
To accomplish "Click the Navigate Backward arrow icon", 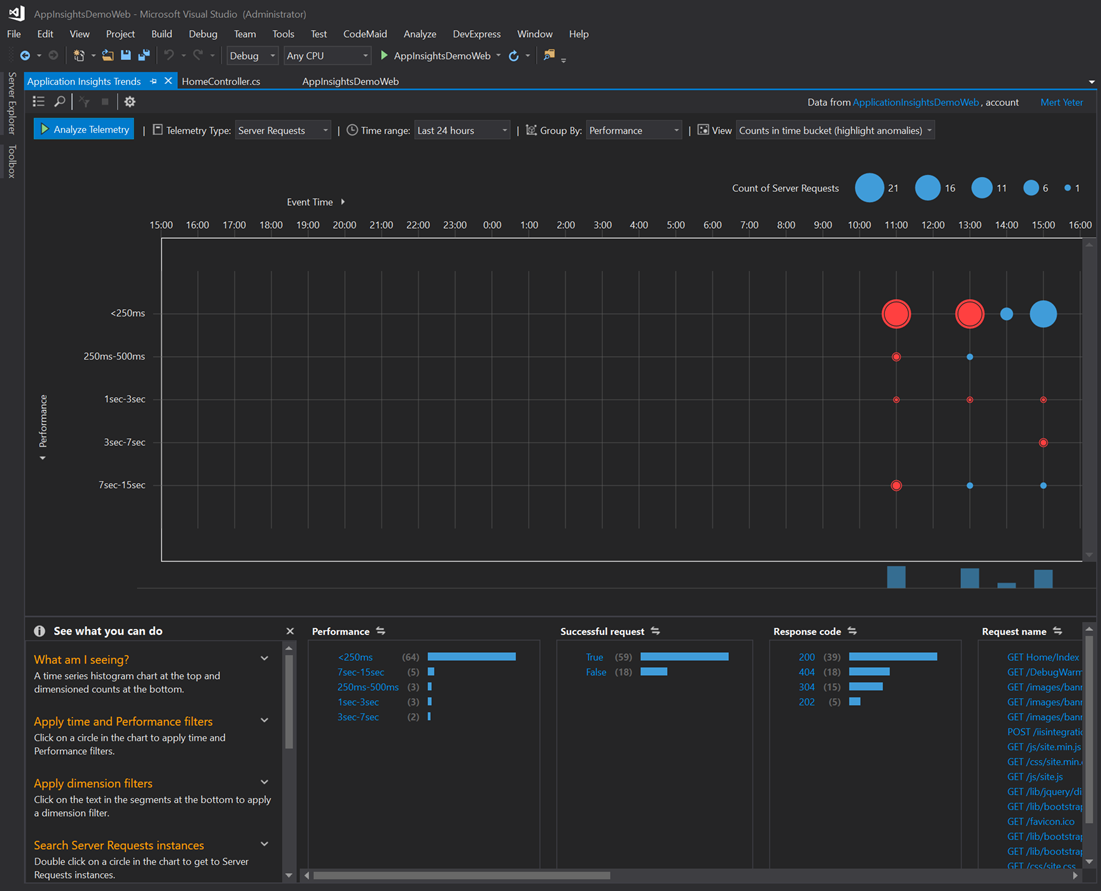I will click(x=25, y=55).
